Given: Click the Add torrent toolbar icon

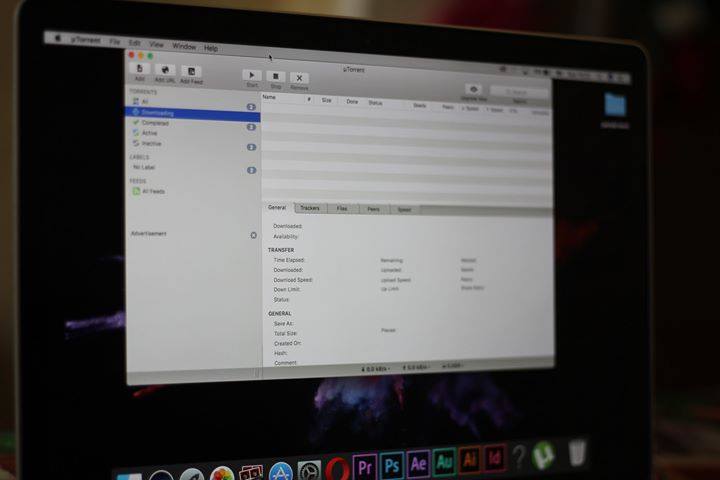Looking at the screenshot, I should point(140,69).
